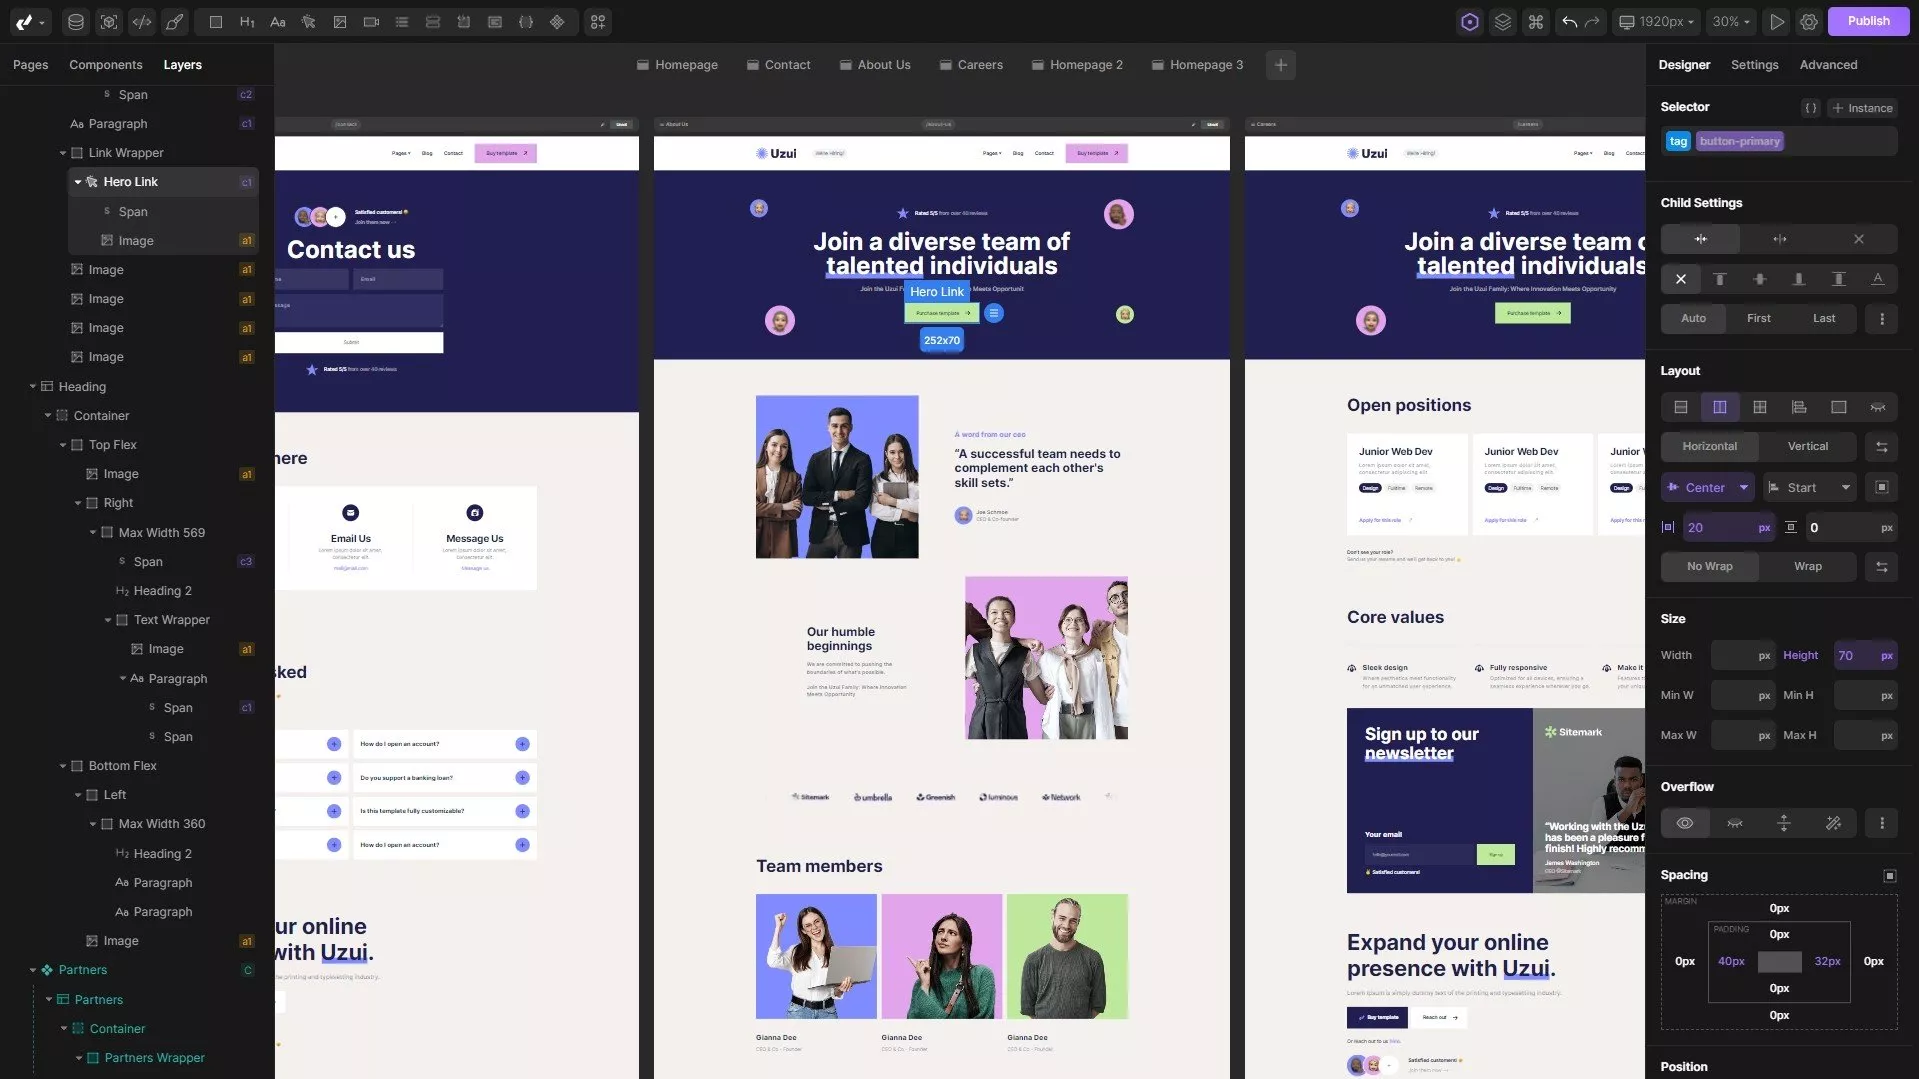Collapse the Heading layer in tree
Viewport: 1919px width, 1079px height.
coord(33,387)
